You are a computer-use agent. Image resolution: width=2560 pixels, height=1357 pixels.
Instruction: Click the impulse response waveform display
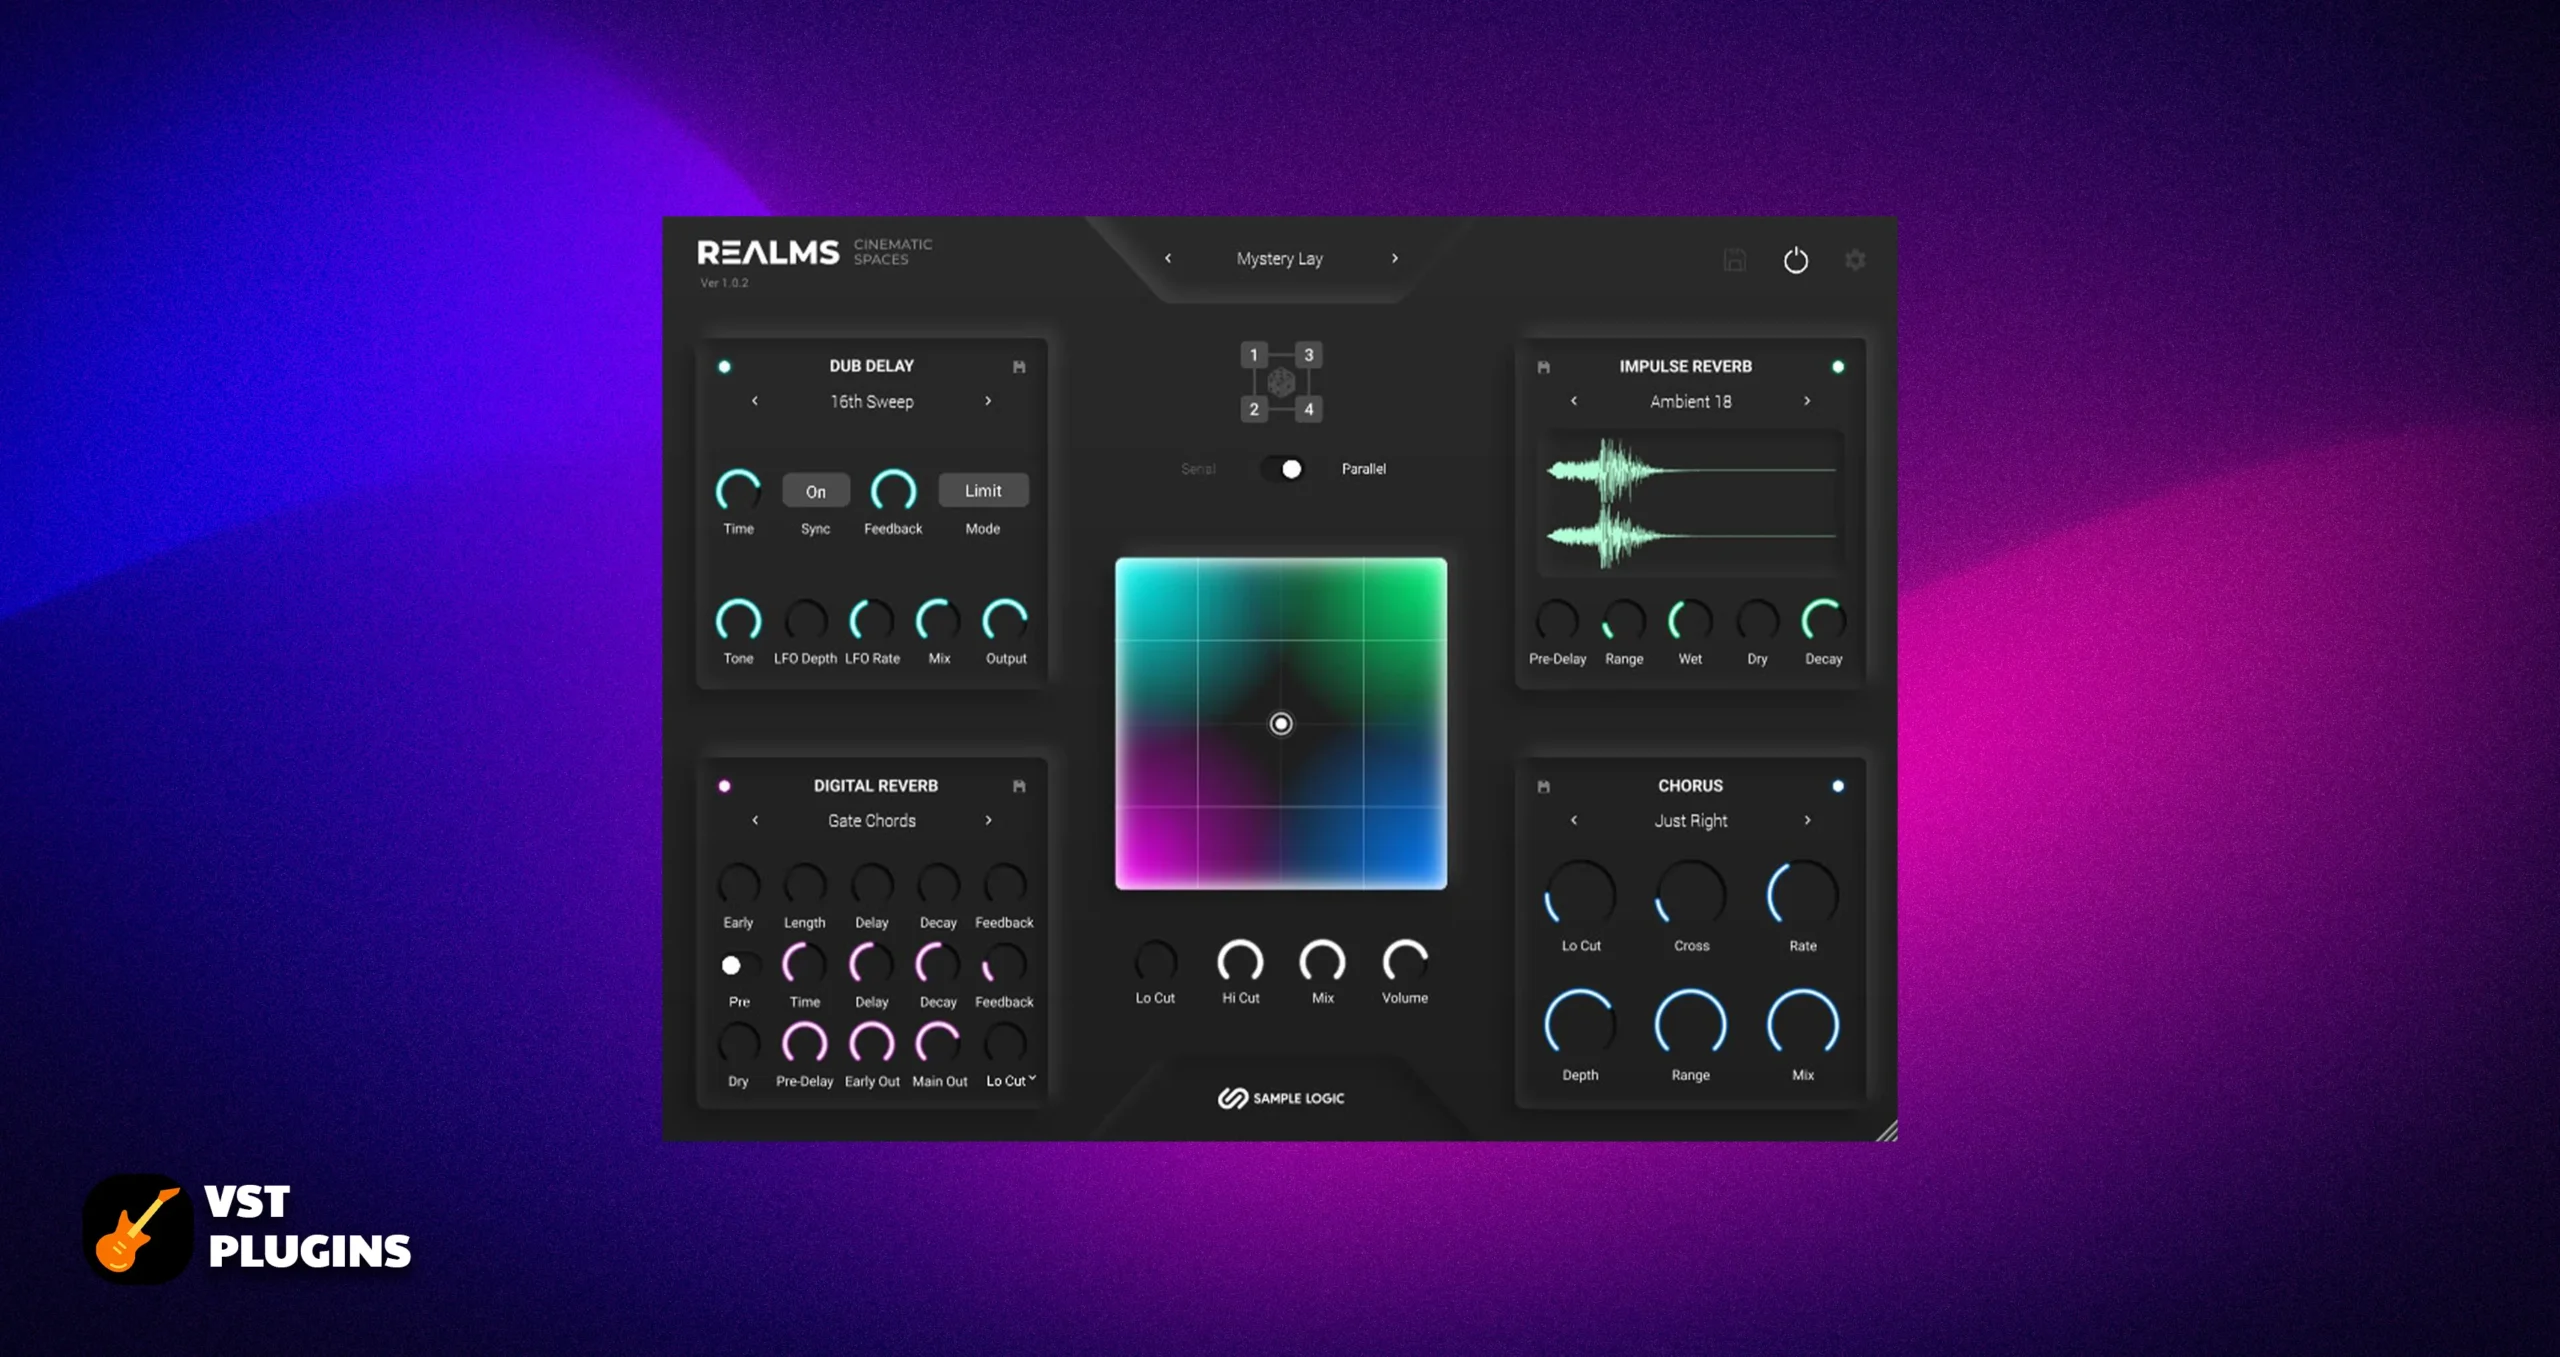(1691, 503)
